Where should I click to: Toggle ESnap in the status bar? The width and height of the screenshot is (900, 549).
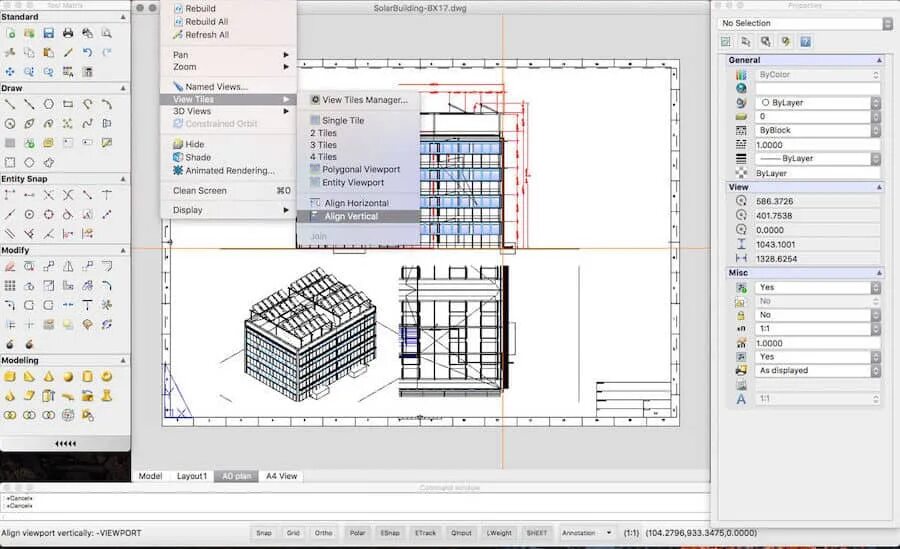pos(390,533)
